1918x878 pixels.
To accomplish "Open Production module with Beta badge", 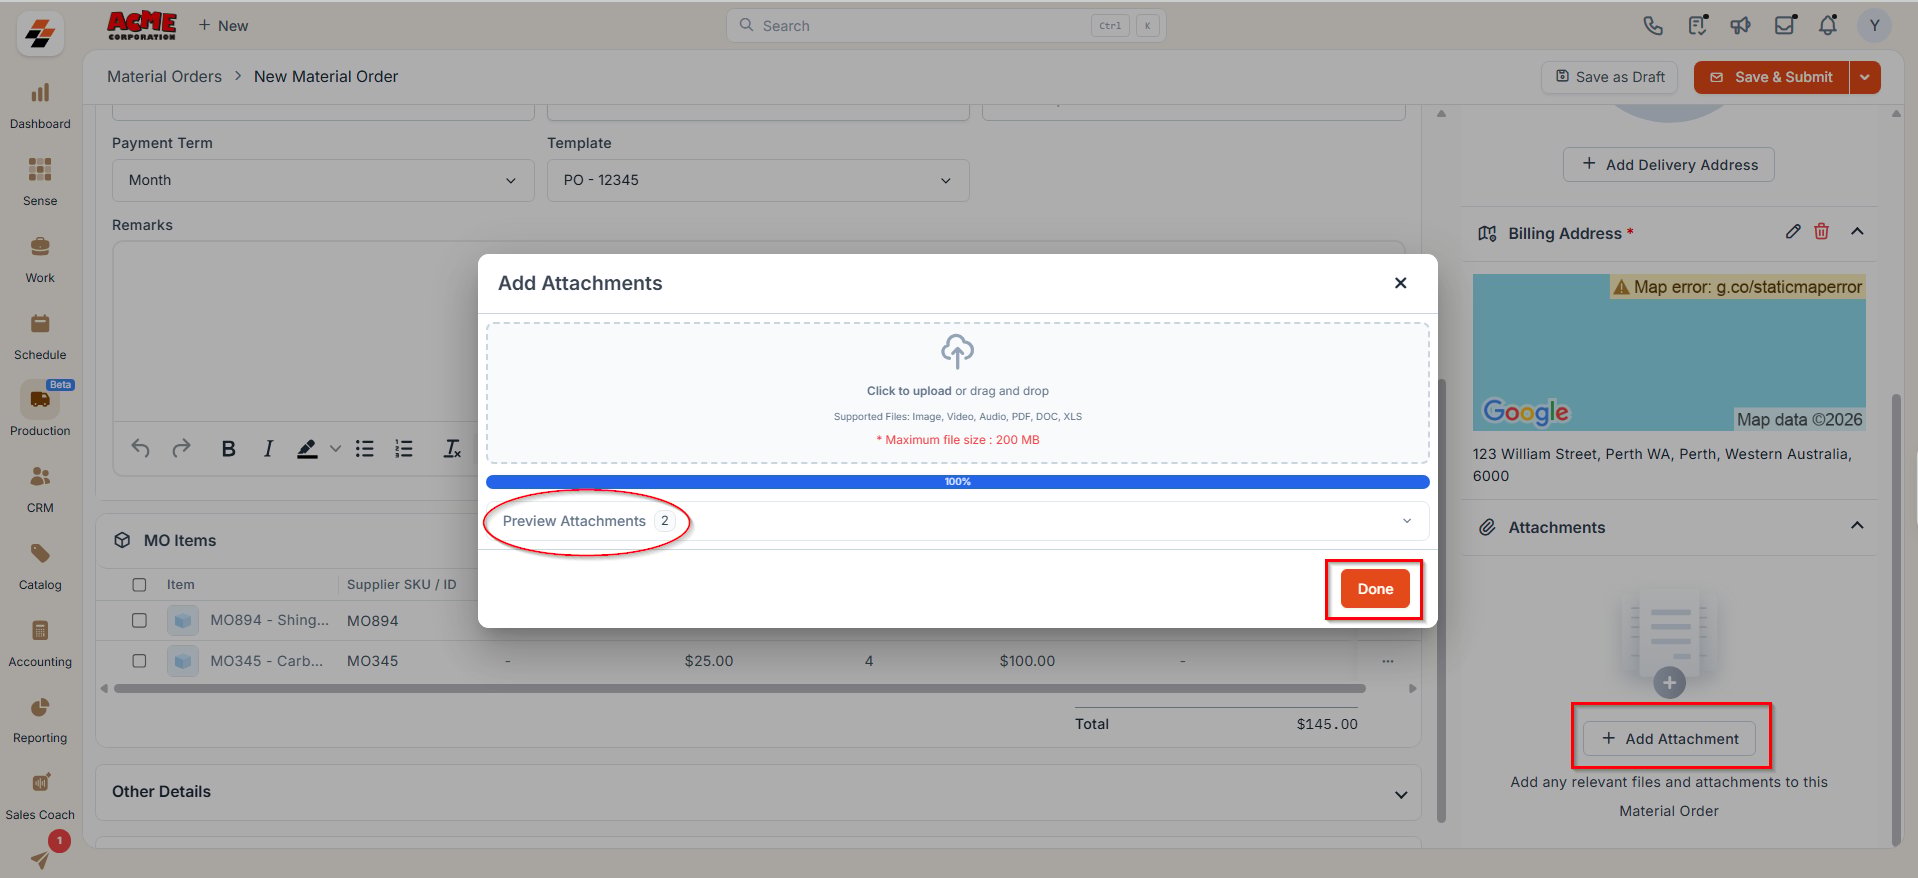I will 40,411.
